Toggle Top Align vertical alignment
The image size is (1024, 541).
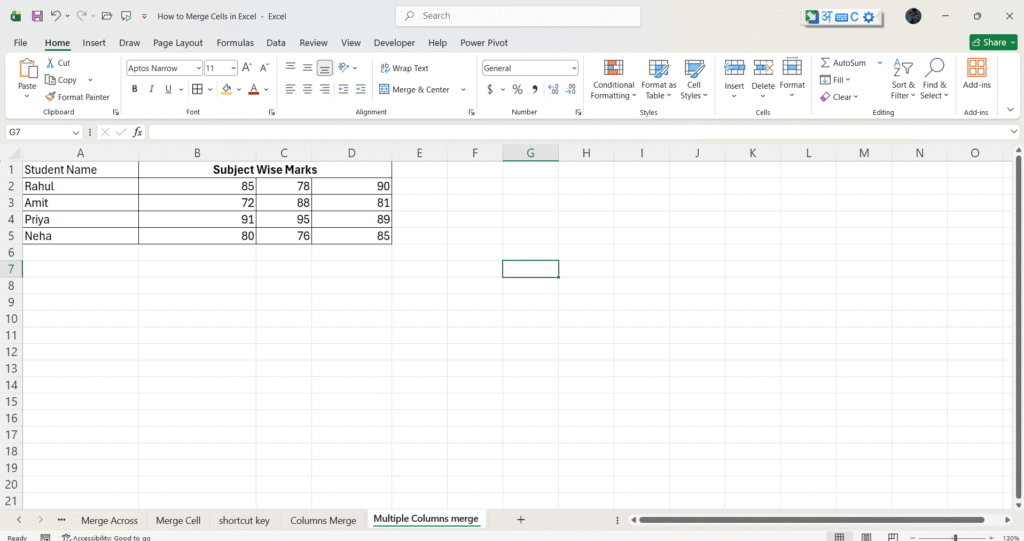pos(291,67)
